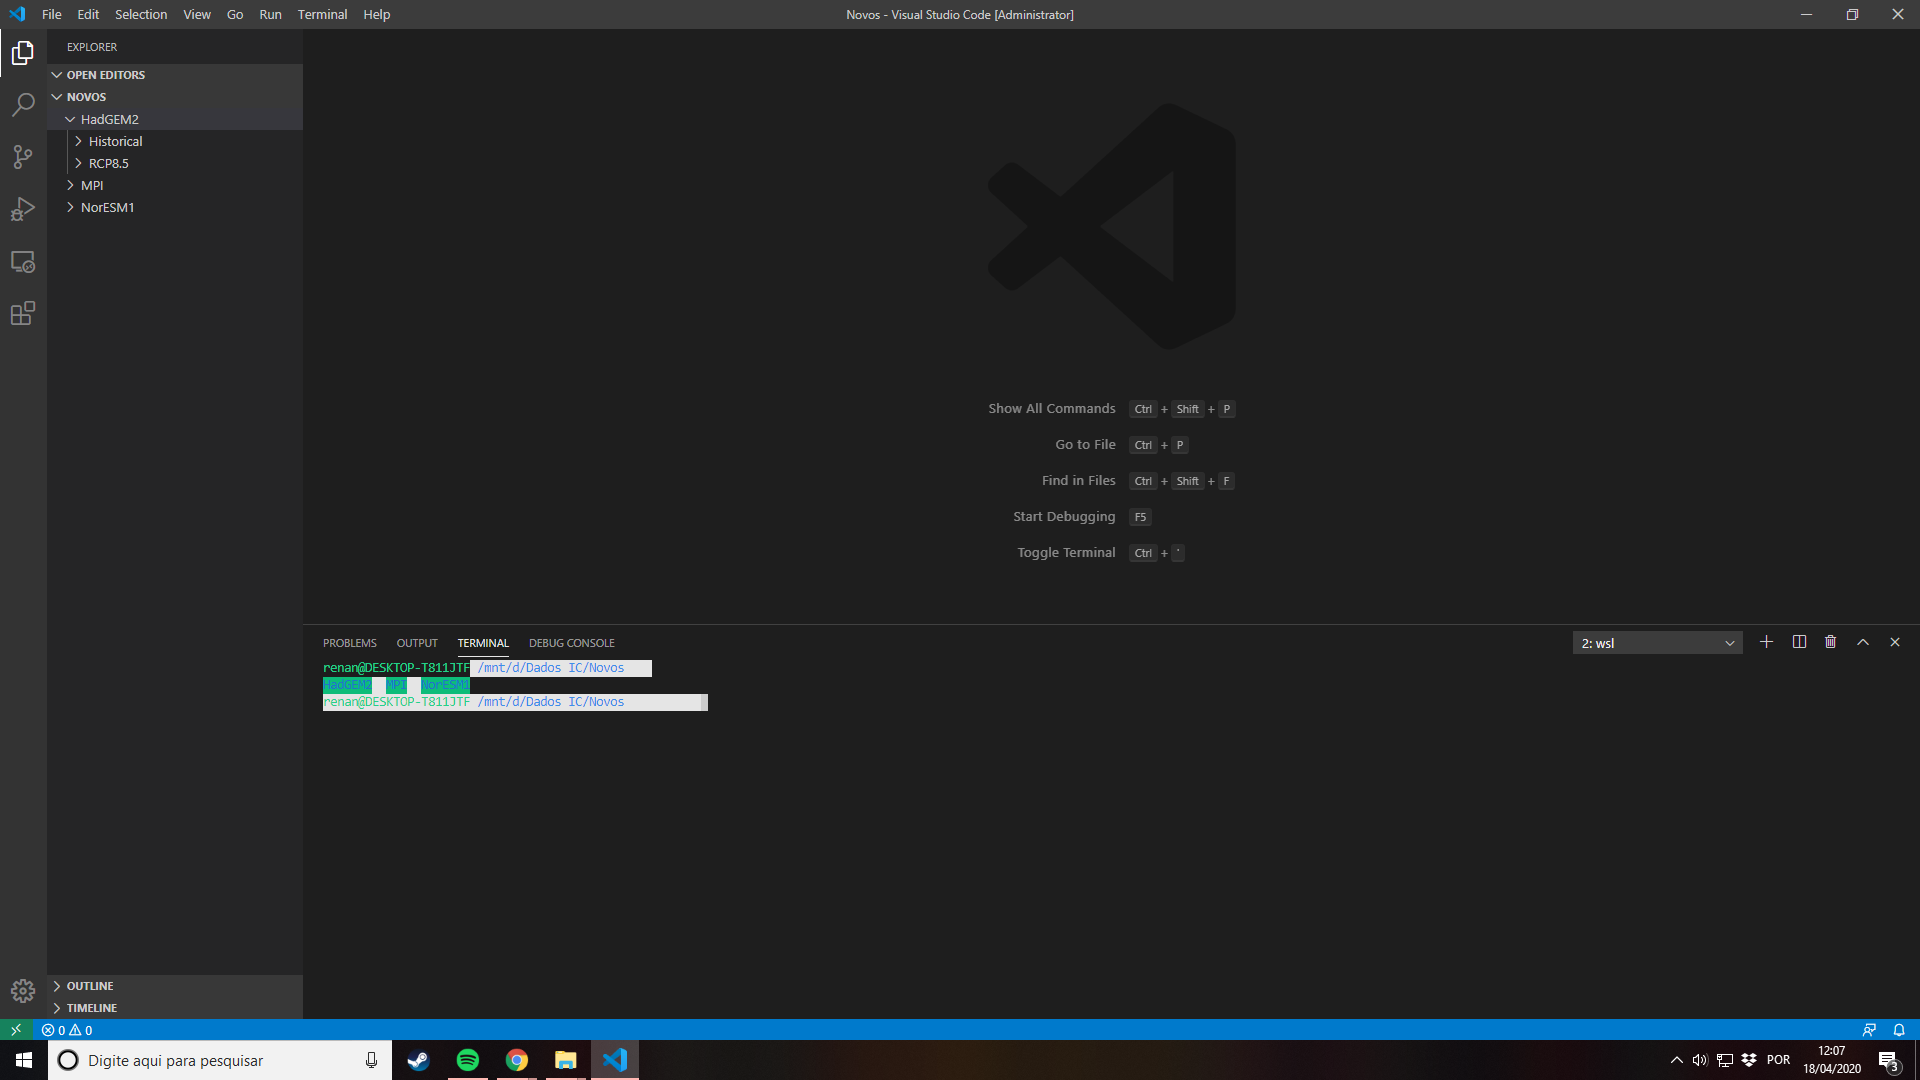This screenshot has width=1920, height=1080.
Task: Expand the NorESM1 folder
Action: coord(175,207)
